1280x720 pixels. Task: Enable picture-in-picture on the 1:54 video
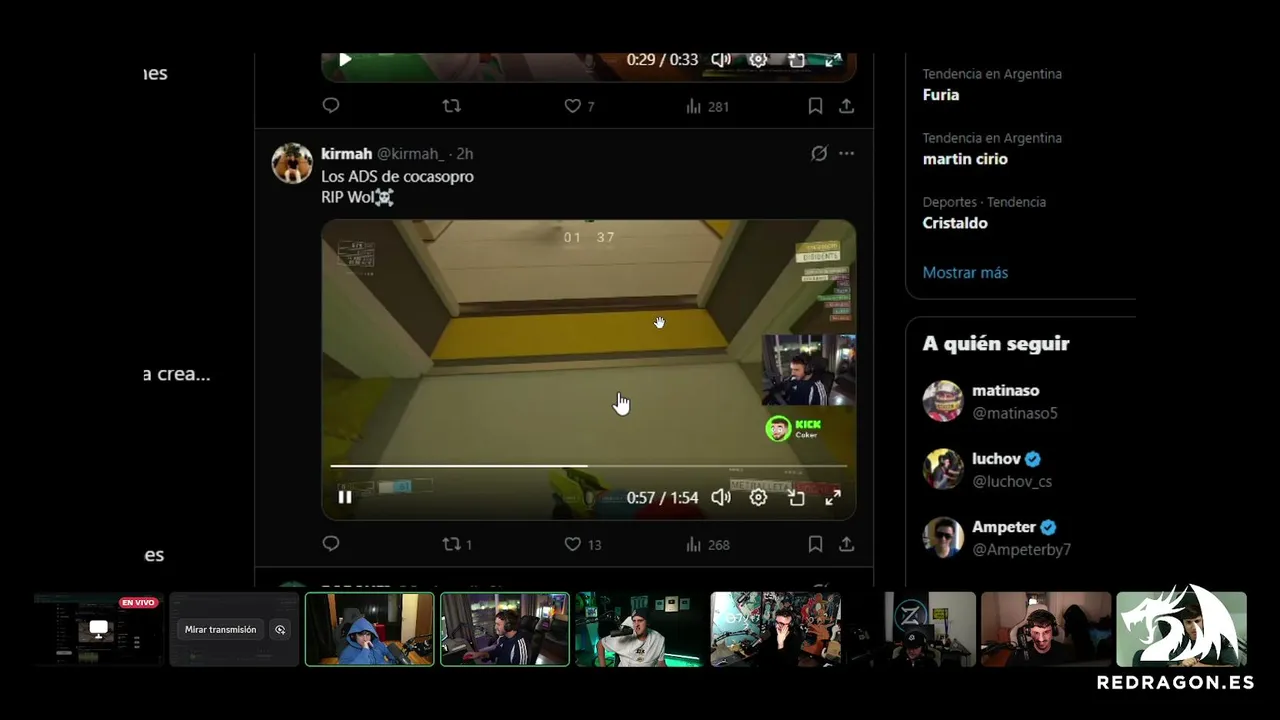click(x=796, y=497)
